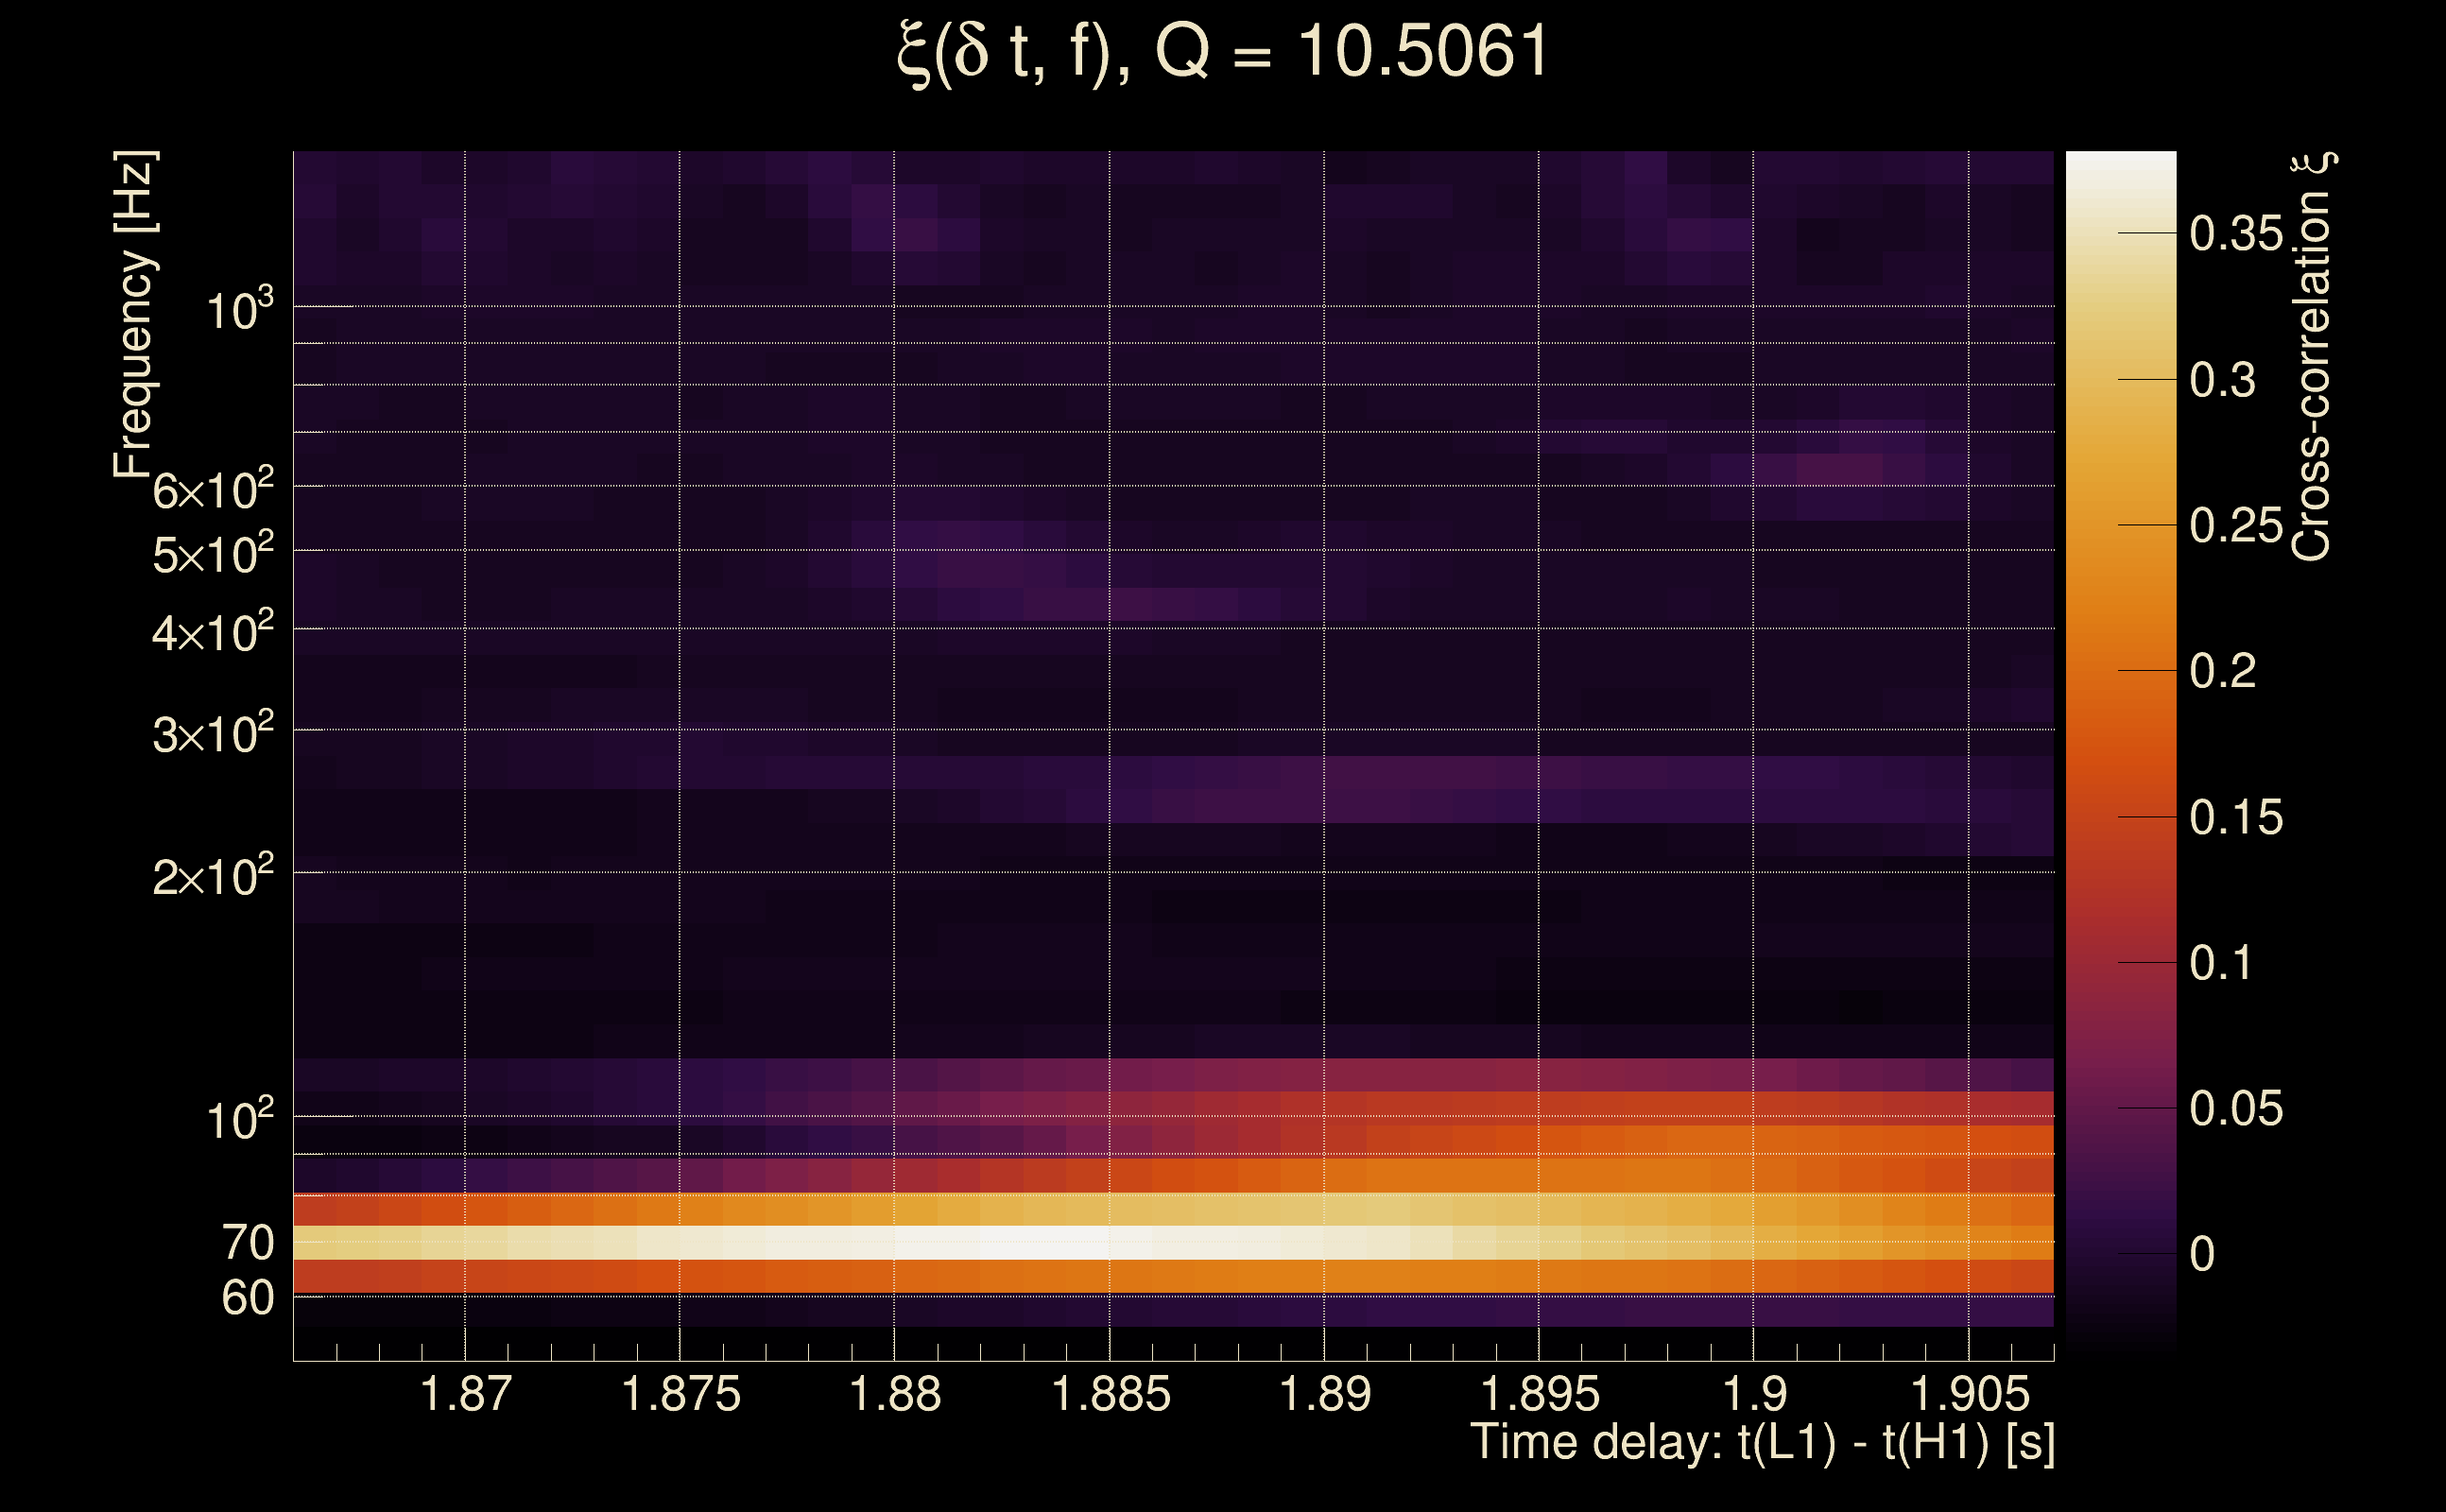Click the 1.87 x-axis tick label
The width and height of the screenshot is (2446, 1512).
pyautogui.click(x=466, y=1394)
